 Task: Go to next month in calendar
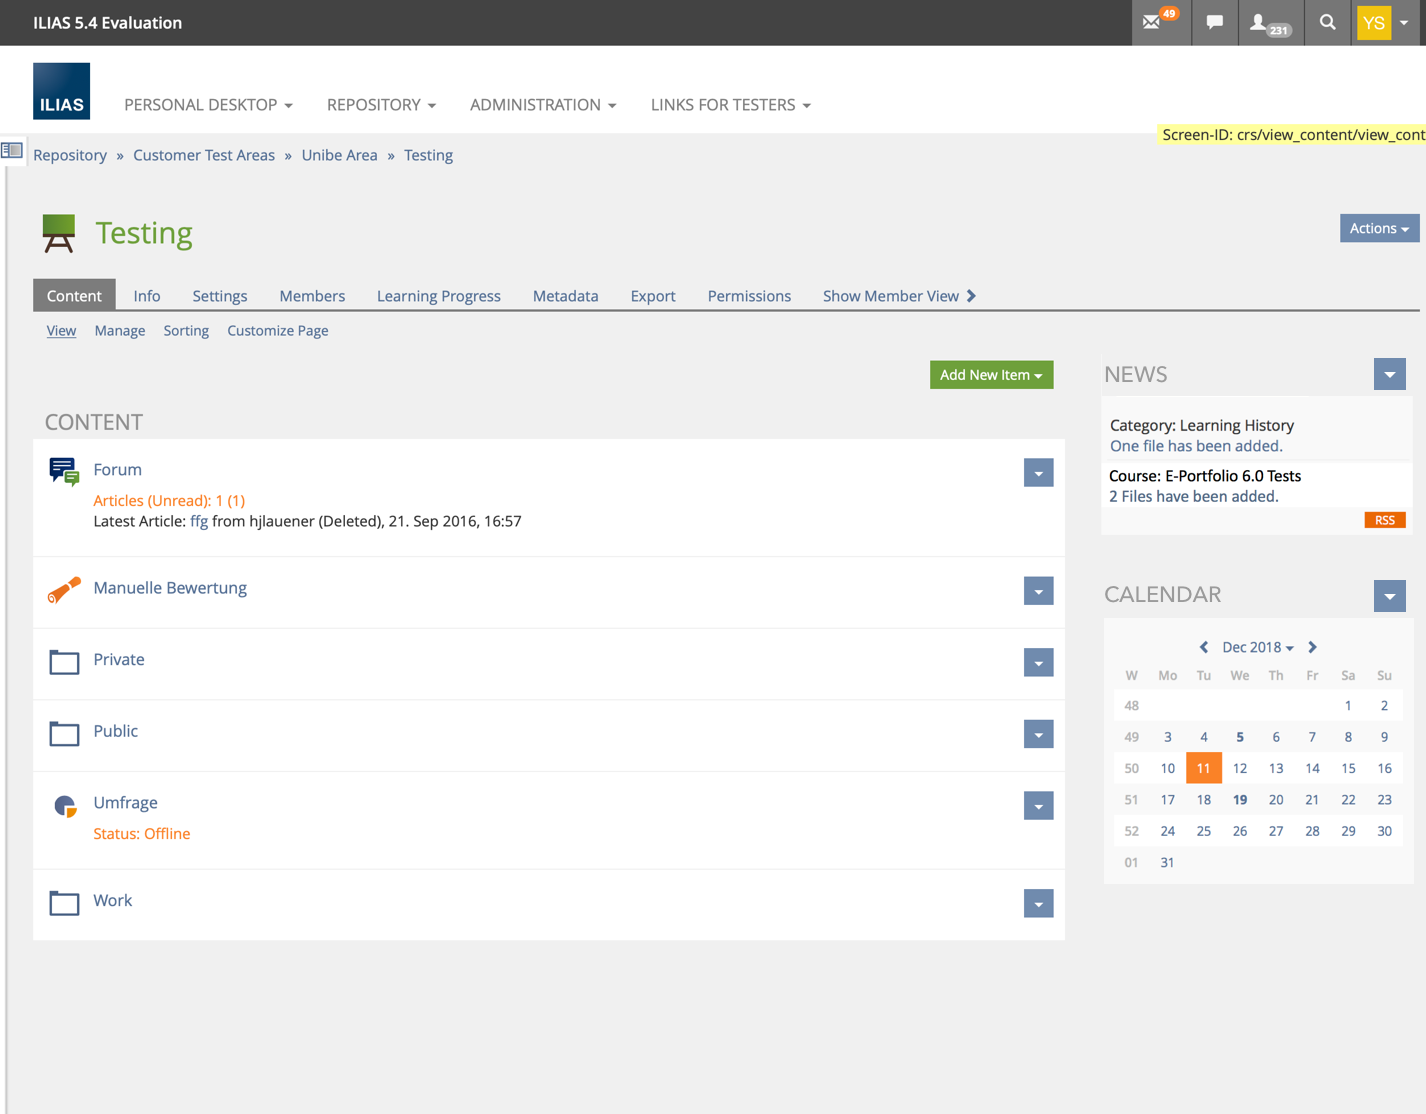[1313, 647]
